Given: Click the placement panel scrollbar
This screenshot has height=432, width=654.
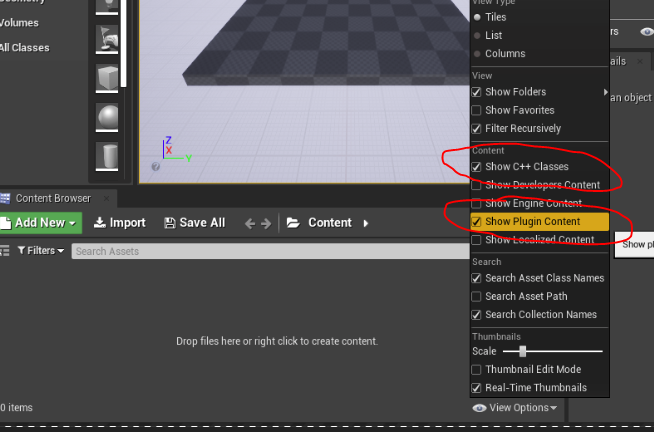Looking at the screenshot, I should point(123,43).
